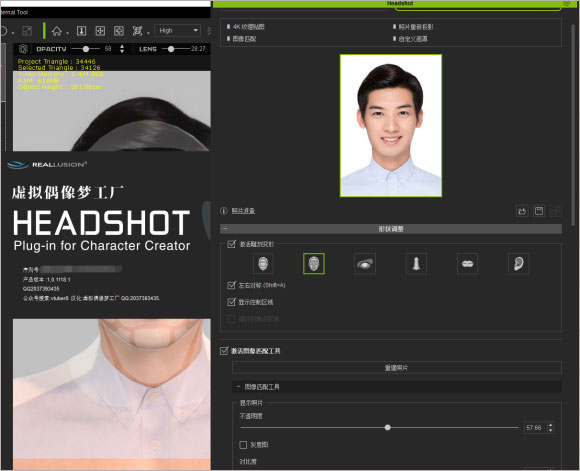
Task: Click the Reallusion logo on splash
Action: (47, 165)
